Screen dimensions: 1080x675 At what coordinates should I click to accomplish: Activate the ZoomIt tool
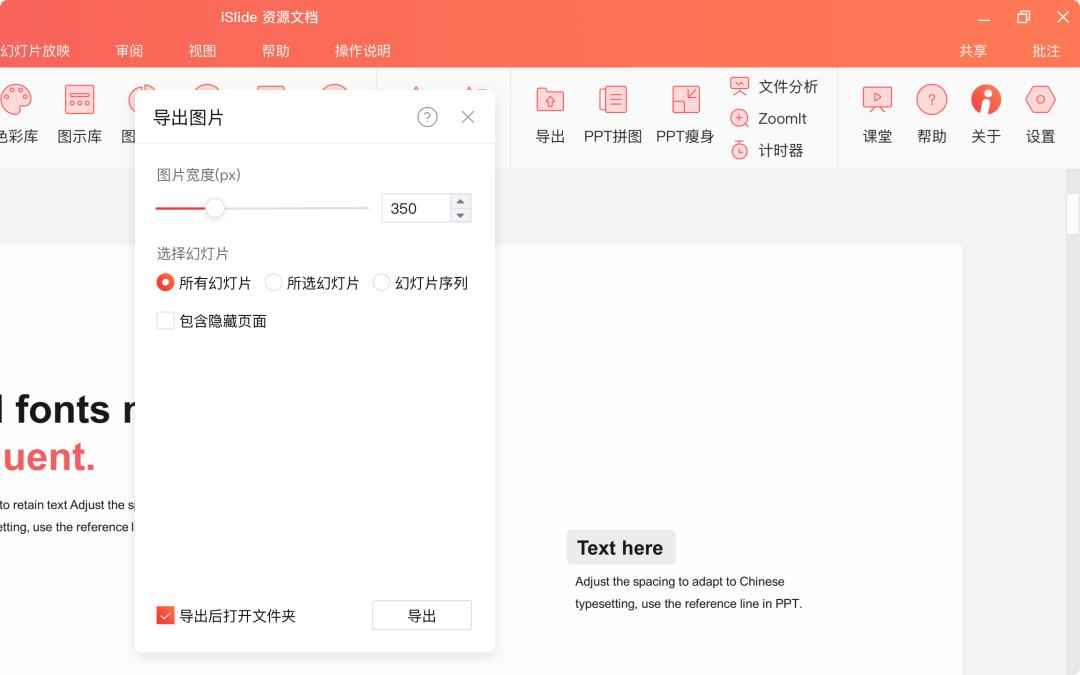pos(772,118)
